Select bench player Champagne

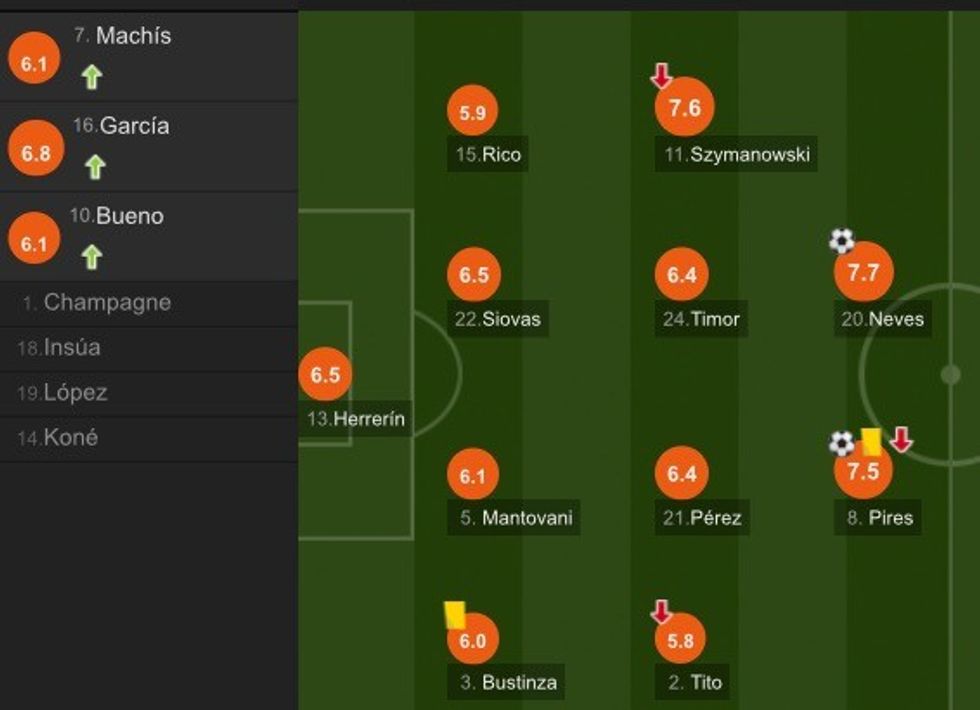[x=107, y=303]
